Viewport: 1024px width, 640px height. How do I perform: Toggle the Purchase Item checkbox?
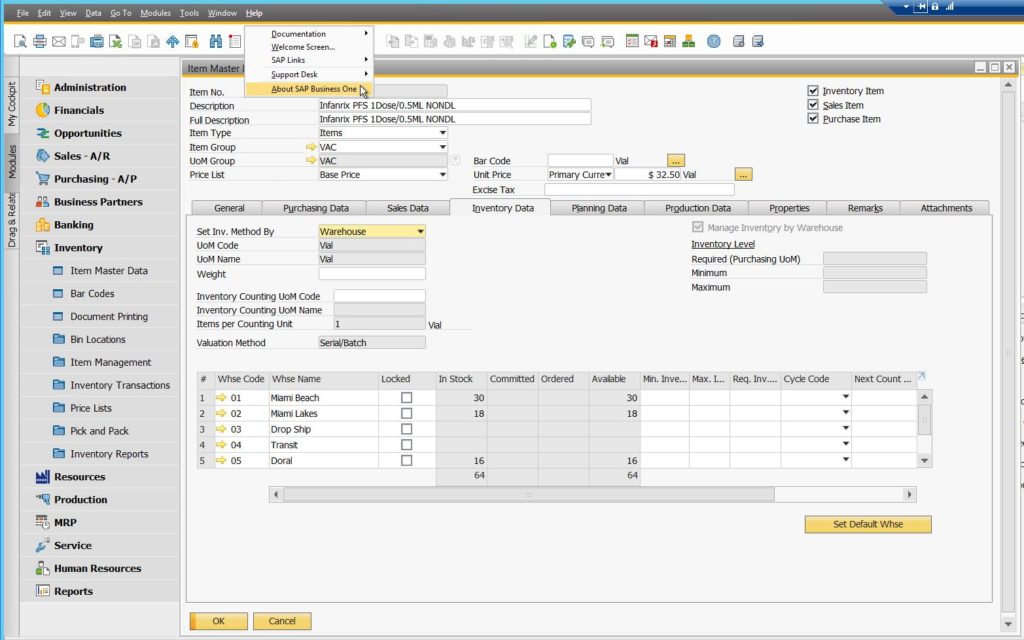coord(813,119)
